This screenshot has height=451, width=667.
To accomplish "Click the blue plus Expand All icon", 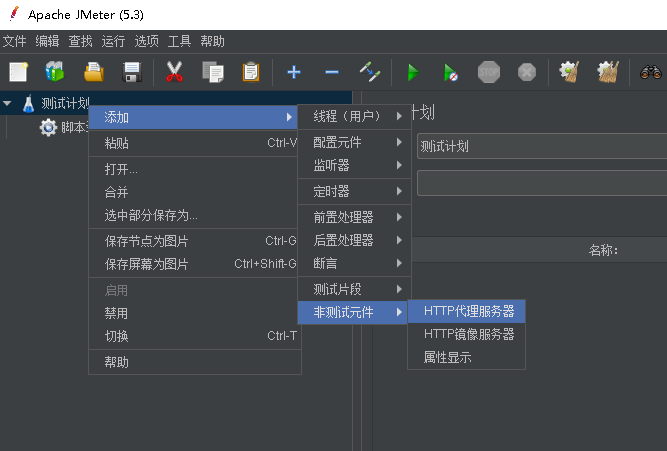I will coord(294,72).
